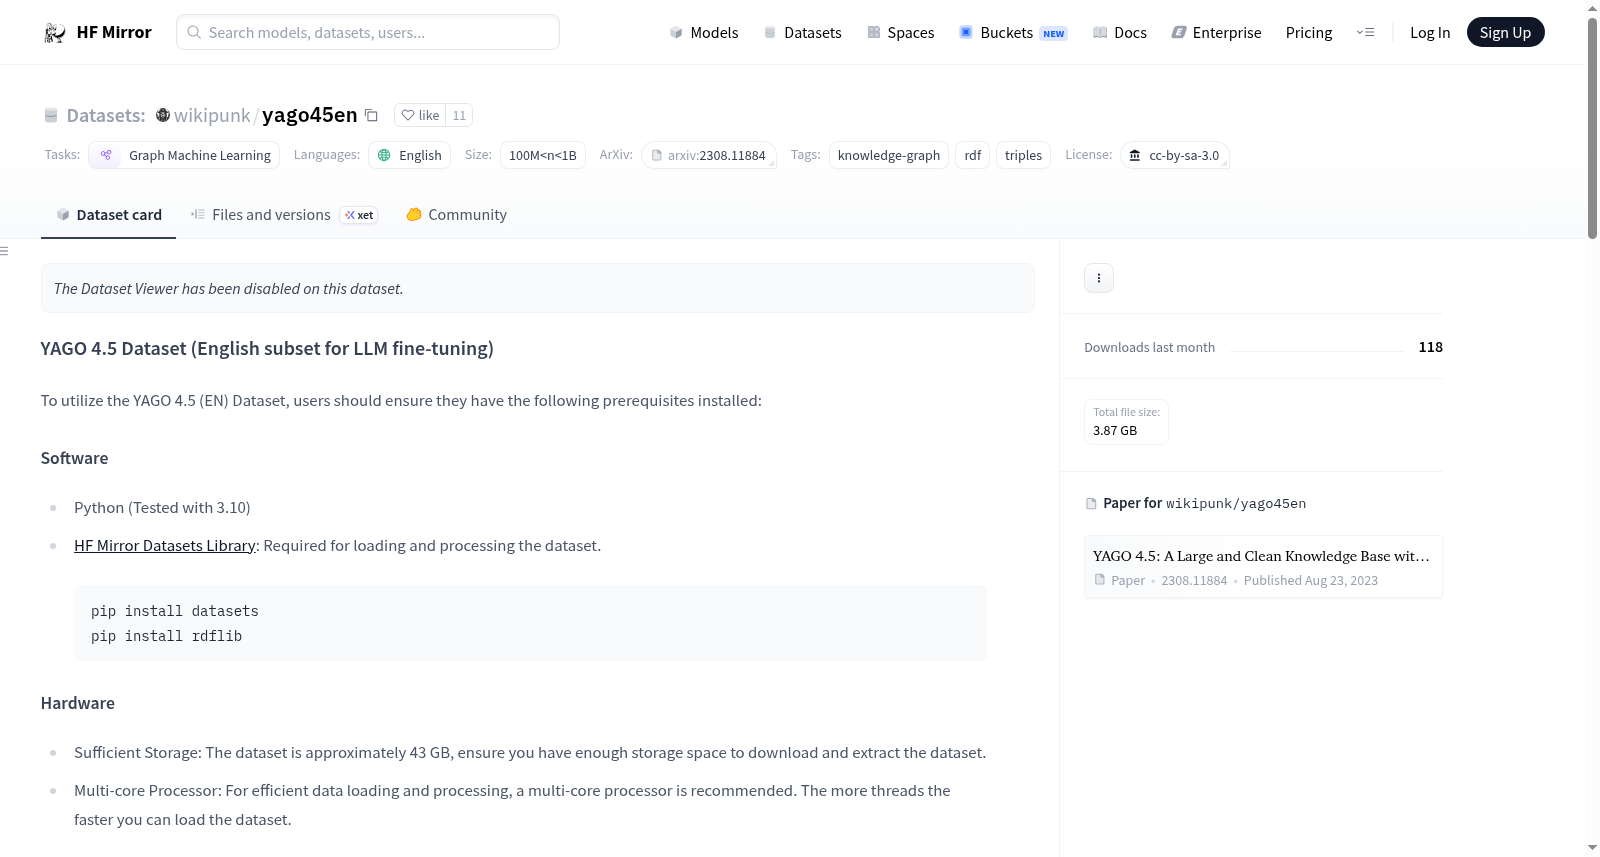This screenshot has height=857, width=1600.
Task: Click the English language tag
Action: (410, 155)
